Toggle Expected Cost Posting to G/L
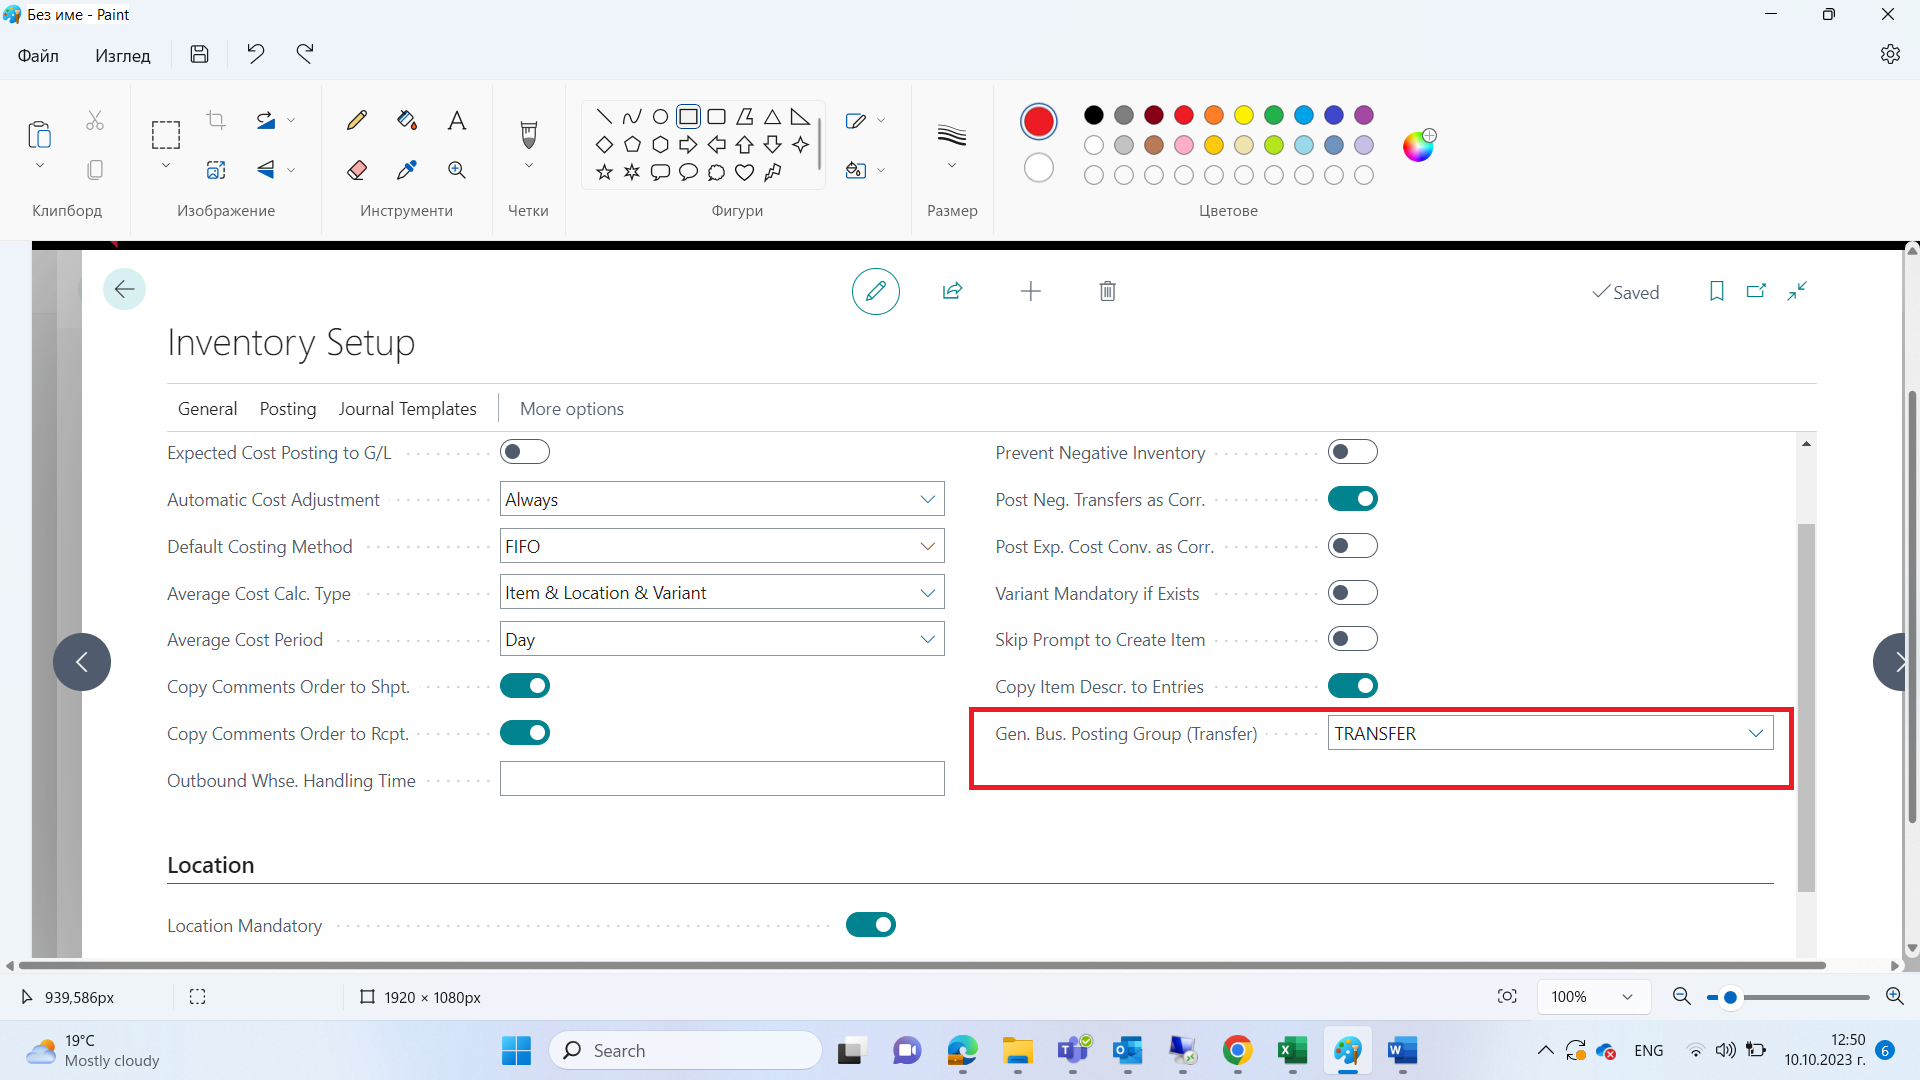 point(524,452)
